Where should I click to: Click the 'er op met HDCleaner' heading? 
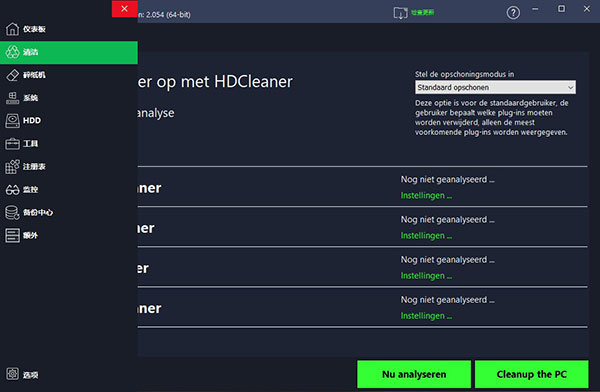pyautogui.click(x=215, y=82)
